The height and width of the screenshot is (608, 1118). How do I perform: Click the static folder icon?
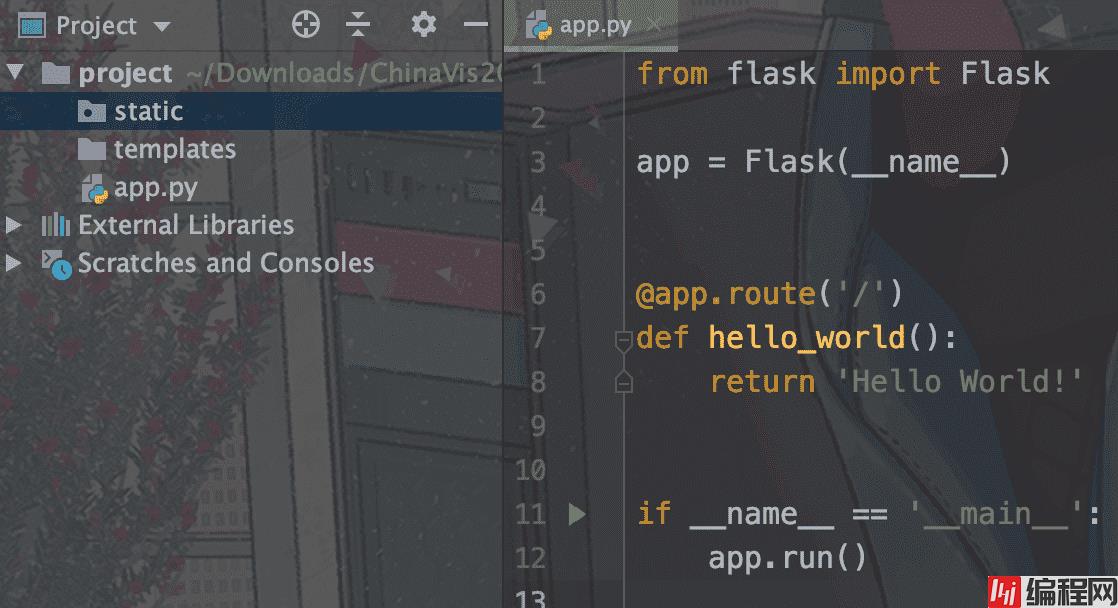[92, 111]
